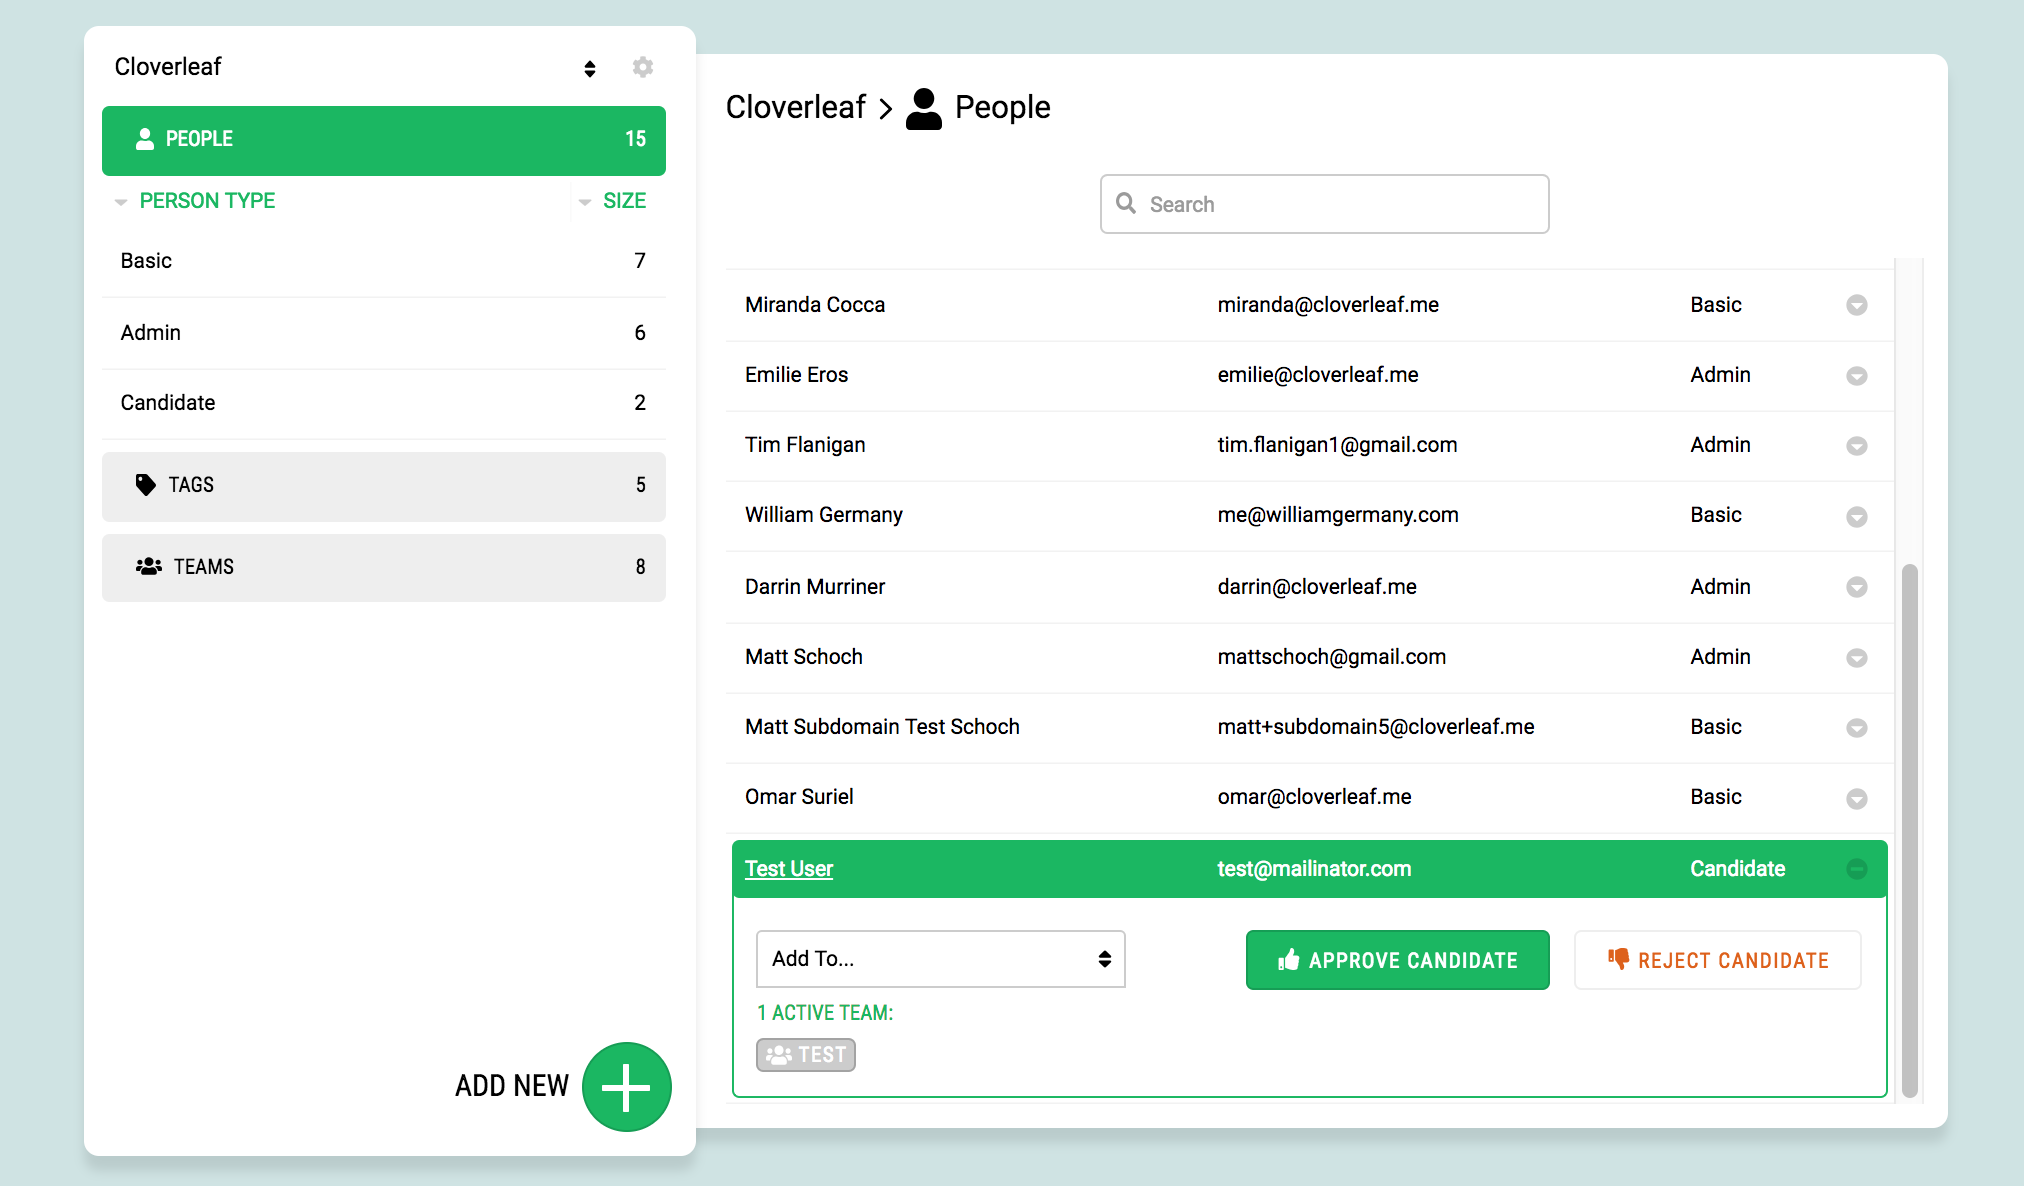Click miranda@cloverleaf.me email
The height and width of the screenshot is (1186, 2024).
click(1328, 305)
